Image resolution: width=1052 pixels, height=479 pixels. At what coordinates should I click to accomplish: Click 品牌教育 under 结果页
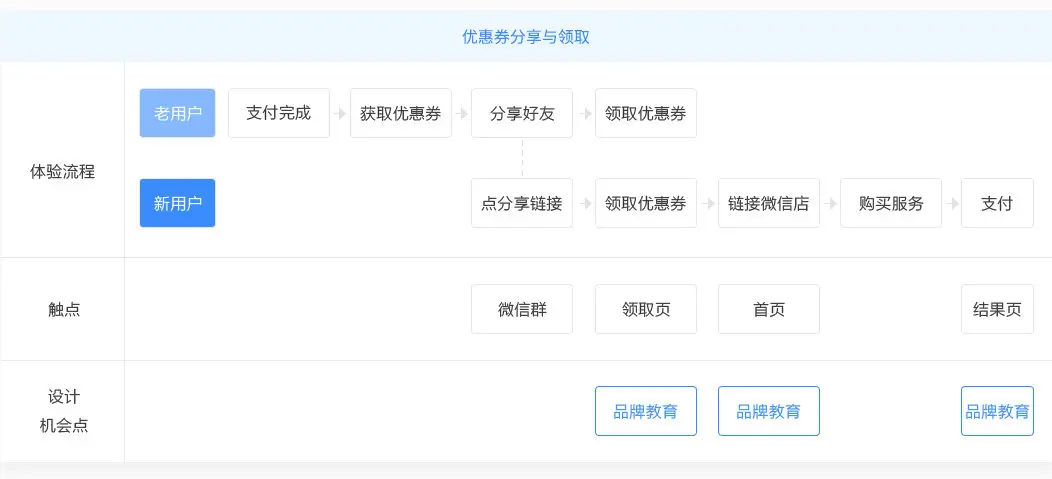coord(997,411)
